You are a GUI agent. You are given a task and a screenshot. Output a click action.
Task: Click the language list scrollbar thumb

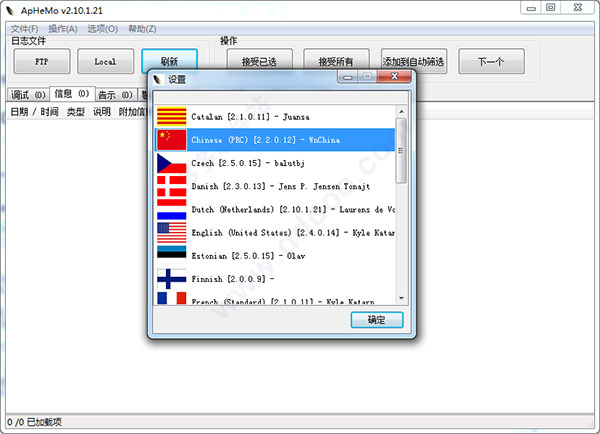point(401,151)
